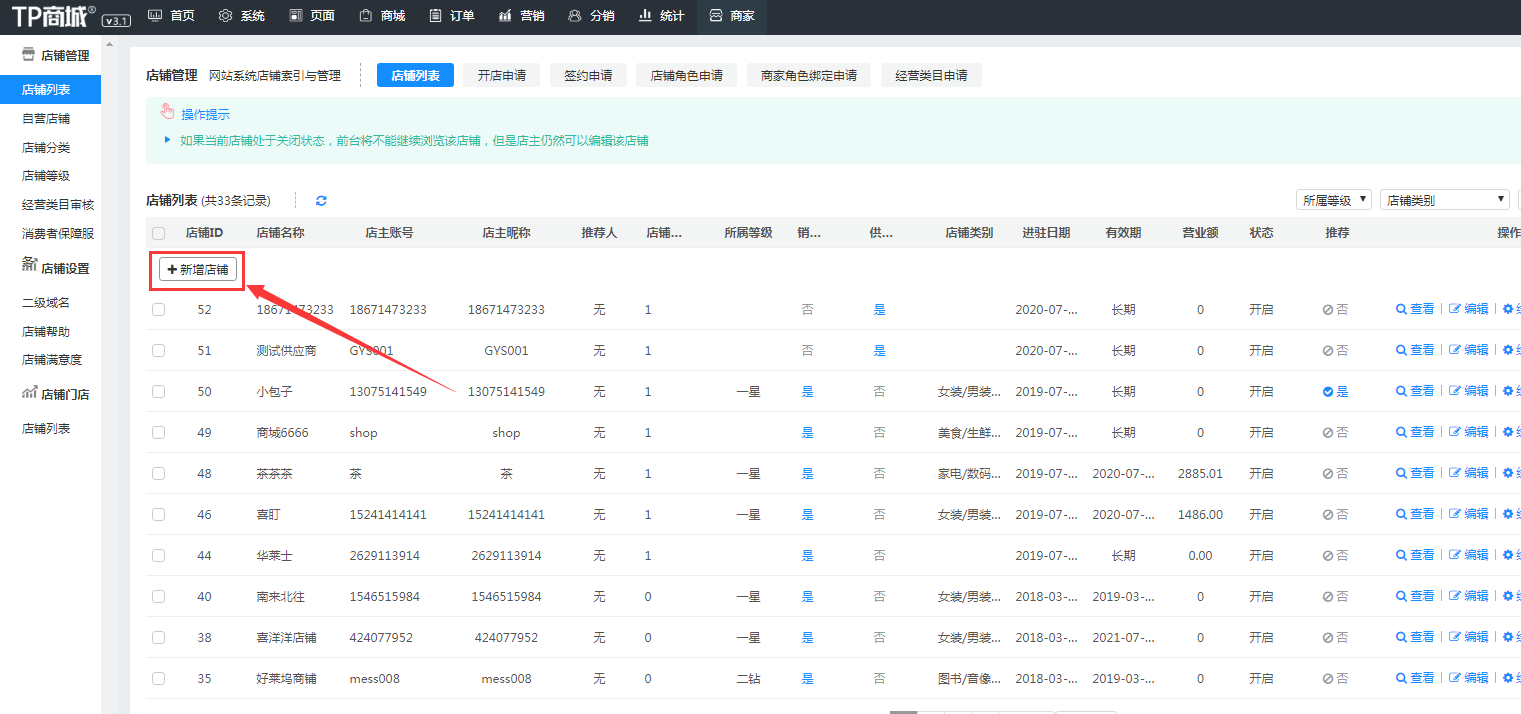
Task: Expand the 店铺类别 dropdown filter
Action: [1444, 200]
